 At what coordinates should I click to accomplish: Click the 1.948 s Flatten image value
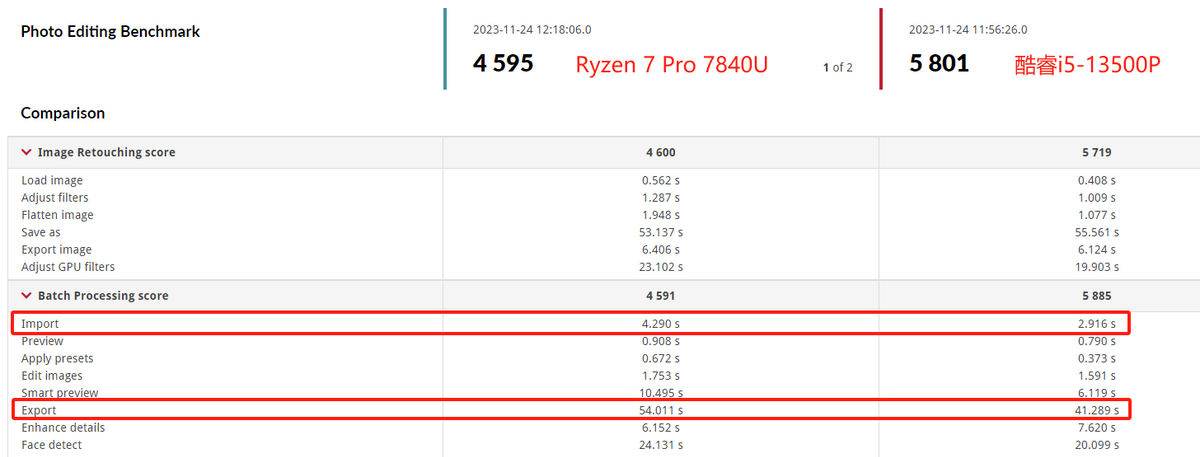pos(661,215)
